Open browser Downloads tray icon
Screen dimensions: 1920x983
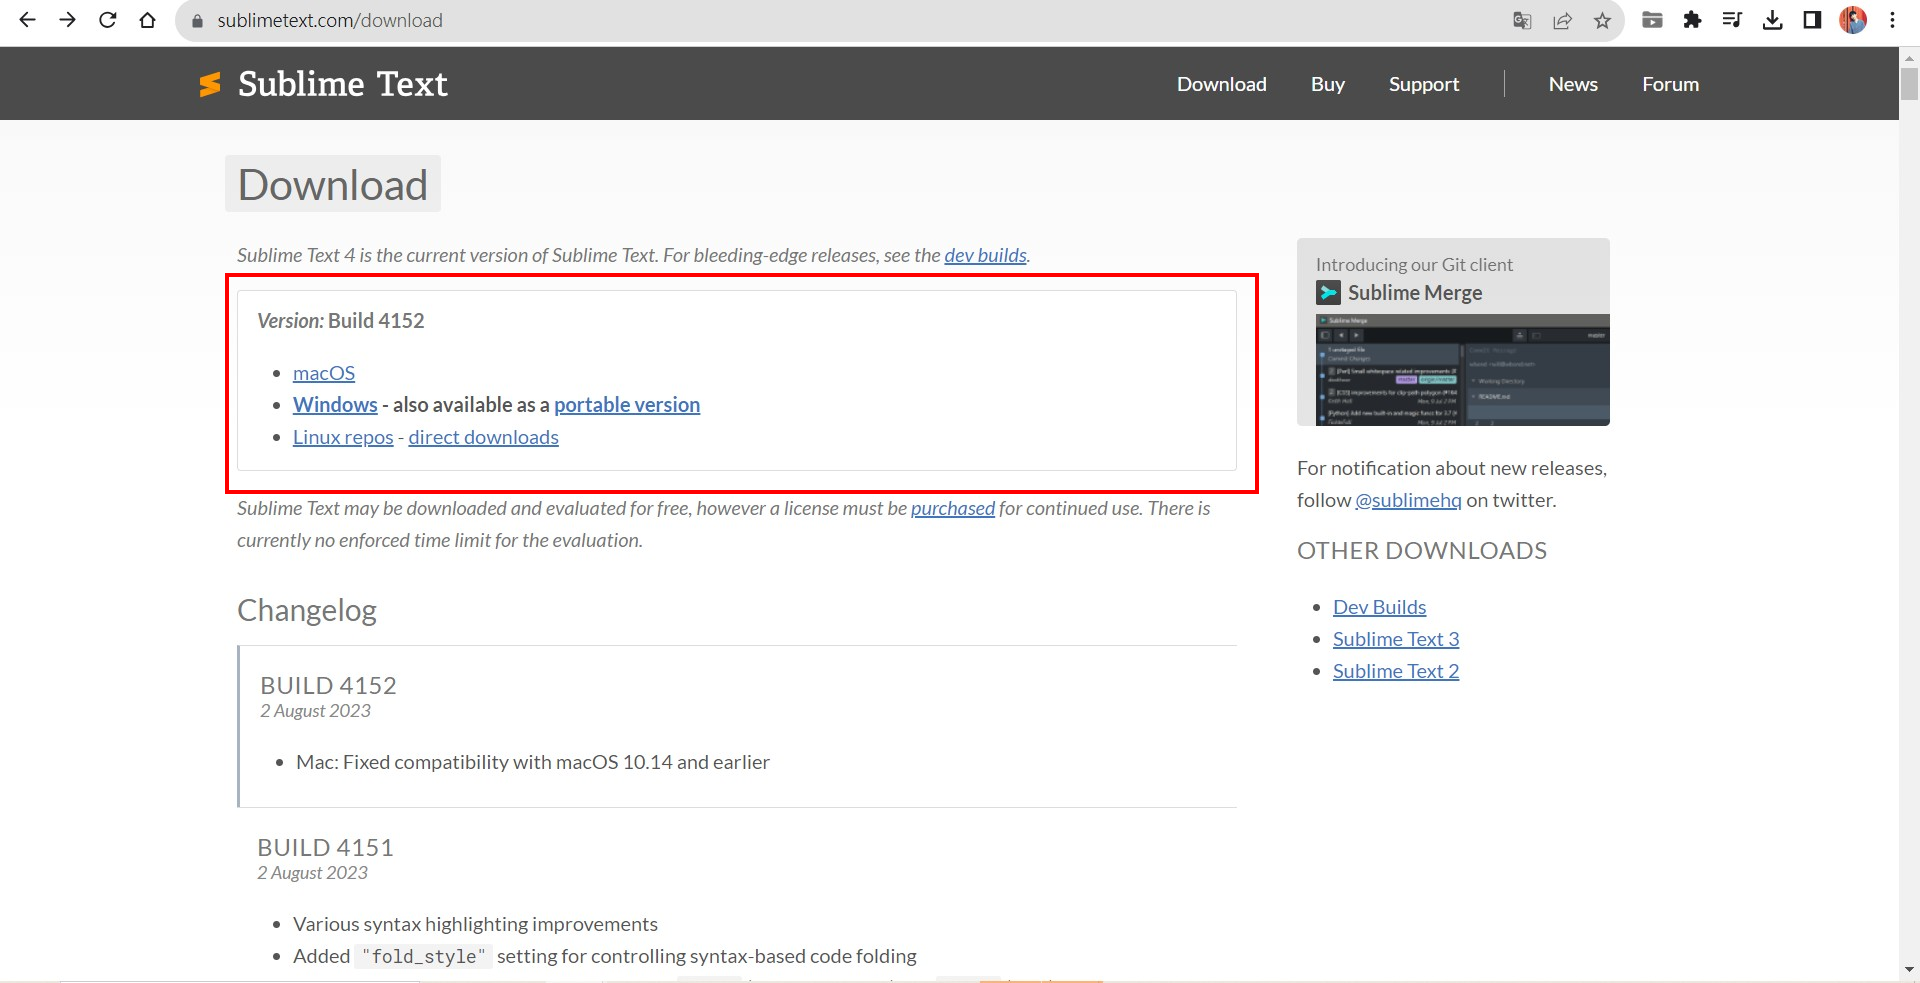1772,20
